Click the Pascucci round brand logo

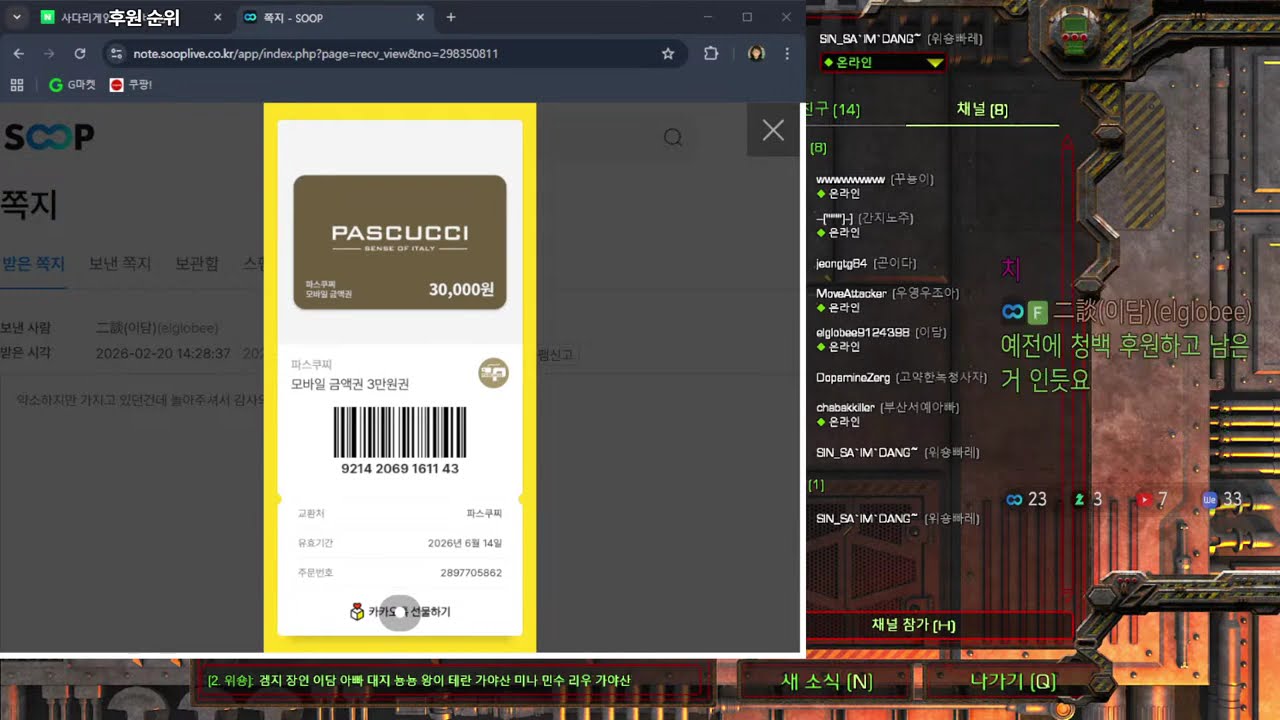pos(494,373)
